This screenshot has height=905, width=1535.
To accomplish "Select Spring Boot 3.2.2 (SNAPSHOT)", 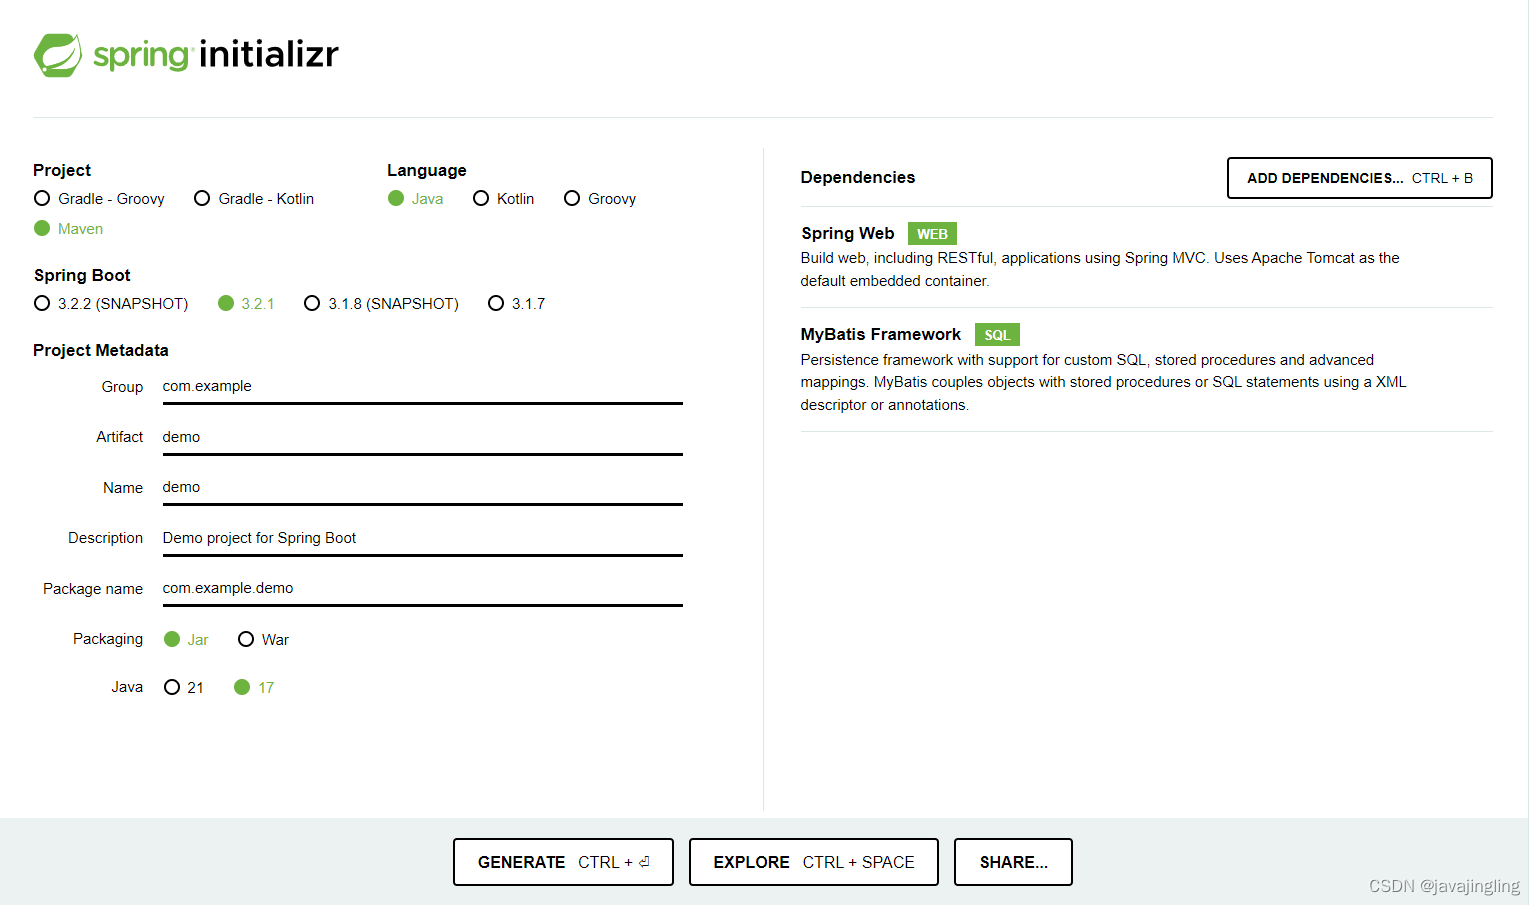I will [x=111, y=303].
